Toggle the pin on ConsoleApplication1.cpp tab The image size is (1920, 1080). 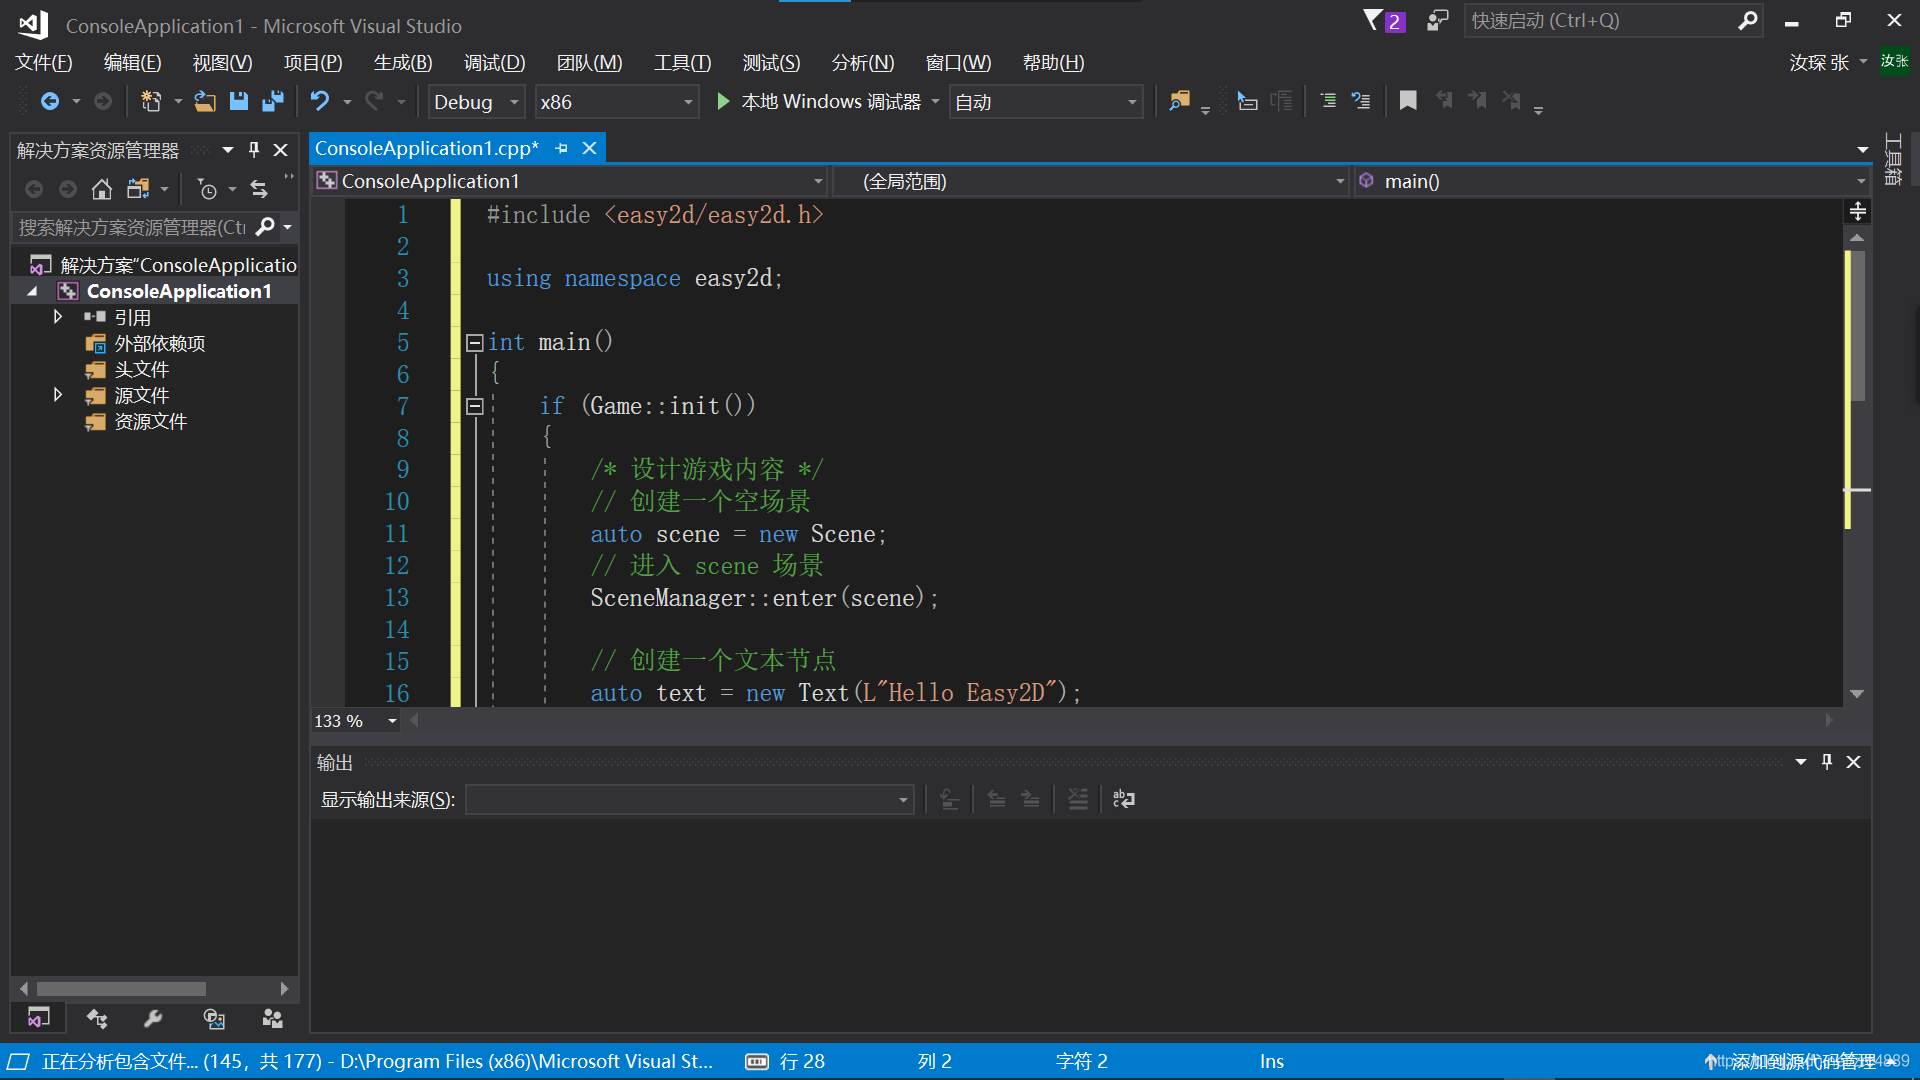[561, 147]
